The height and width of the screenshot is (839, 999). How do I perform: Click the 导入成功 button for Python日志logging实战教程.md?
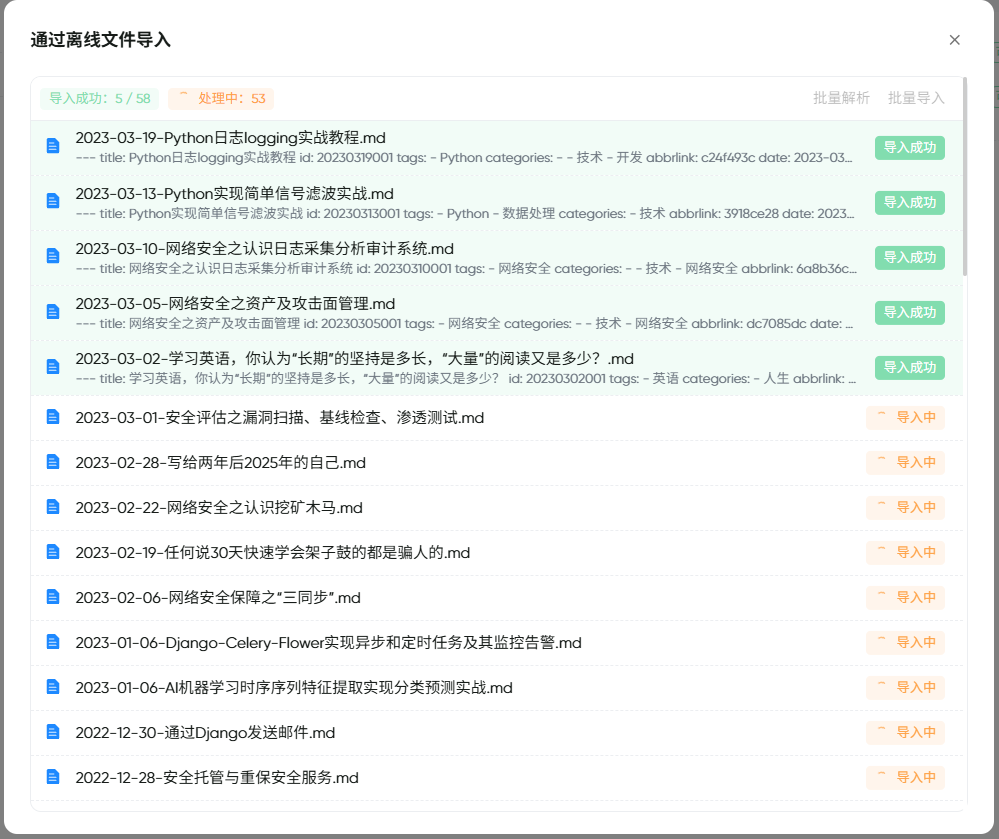909,147
